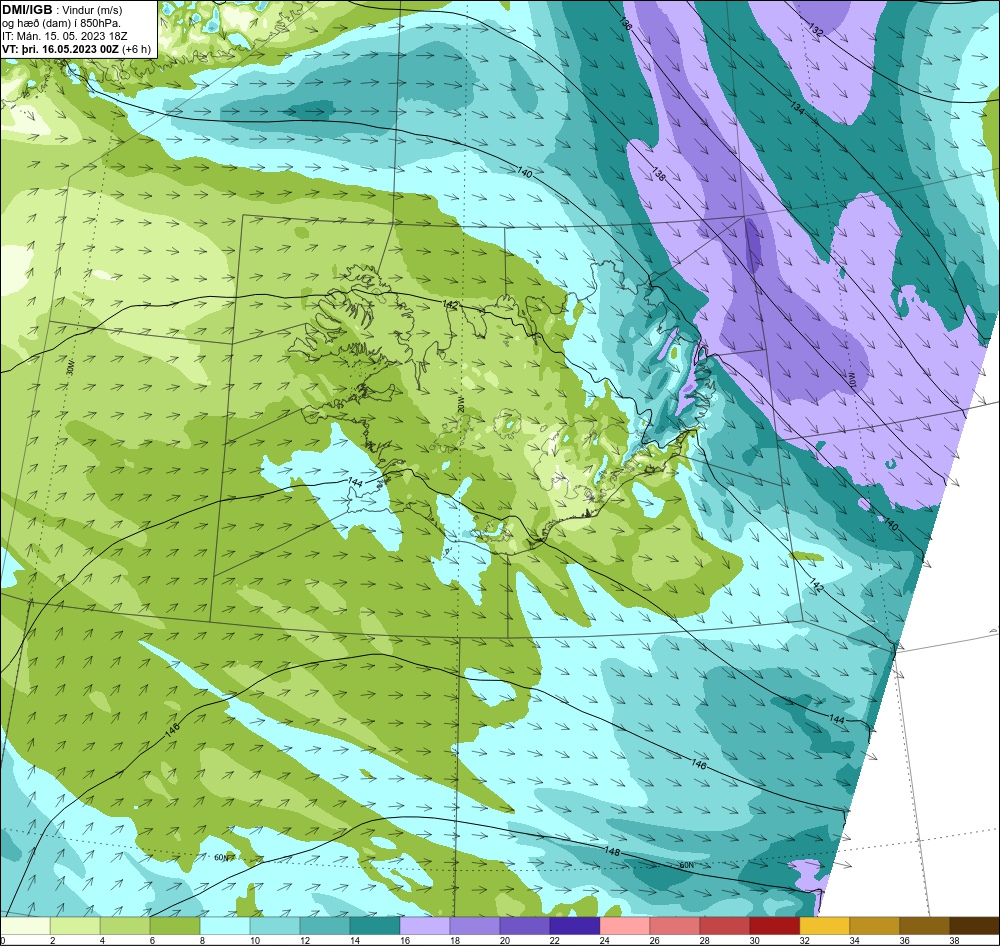The width and height of the screenshot is (1000, 946).
Task: Choose the 12–14 m/s teal legend swatch
Action: coord(325,926)
